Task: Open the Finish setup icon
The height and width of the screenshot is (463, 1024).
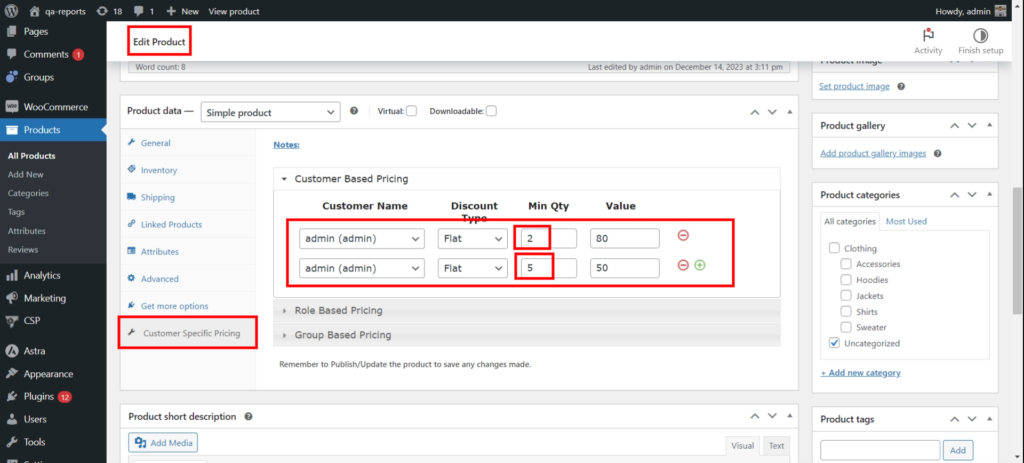Action: click(980, 36)
